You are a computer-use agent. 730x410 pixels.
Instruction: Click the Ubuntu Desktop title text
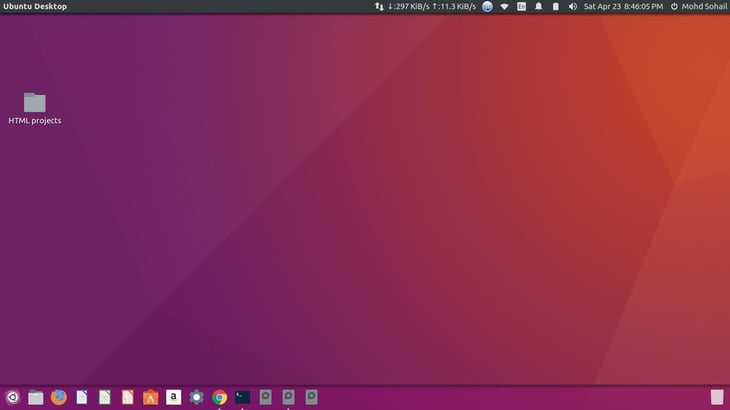click(35, 7)
